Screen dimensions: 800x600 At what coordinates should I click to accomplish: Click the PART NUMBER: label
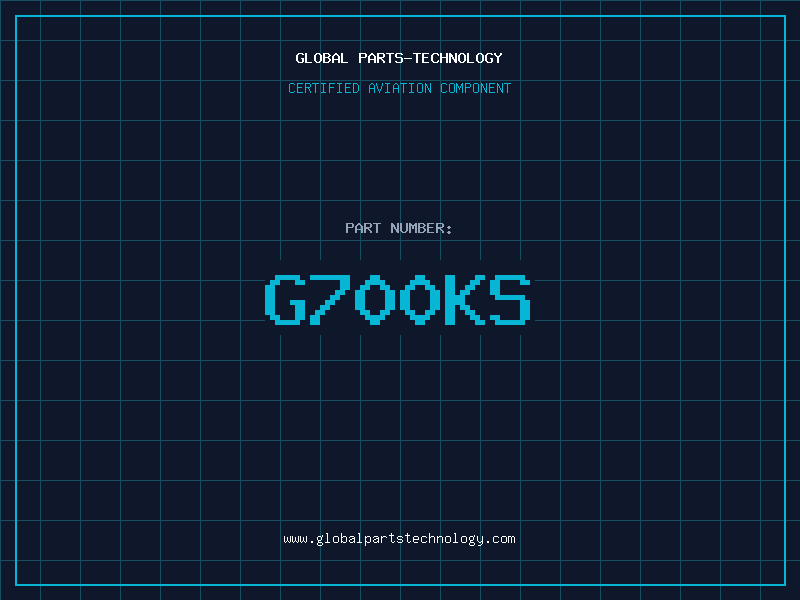tap(399, 228)
